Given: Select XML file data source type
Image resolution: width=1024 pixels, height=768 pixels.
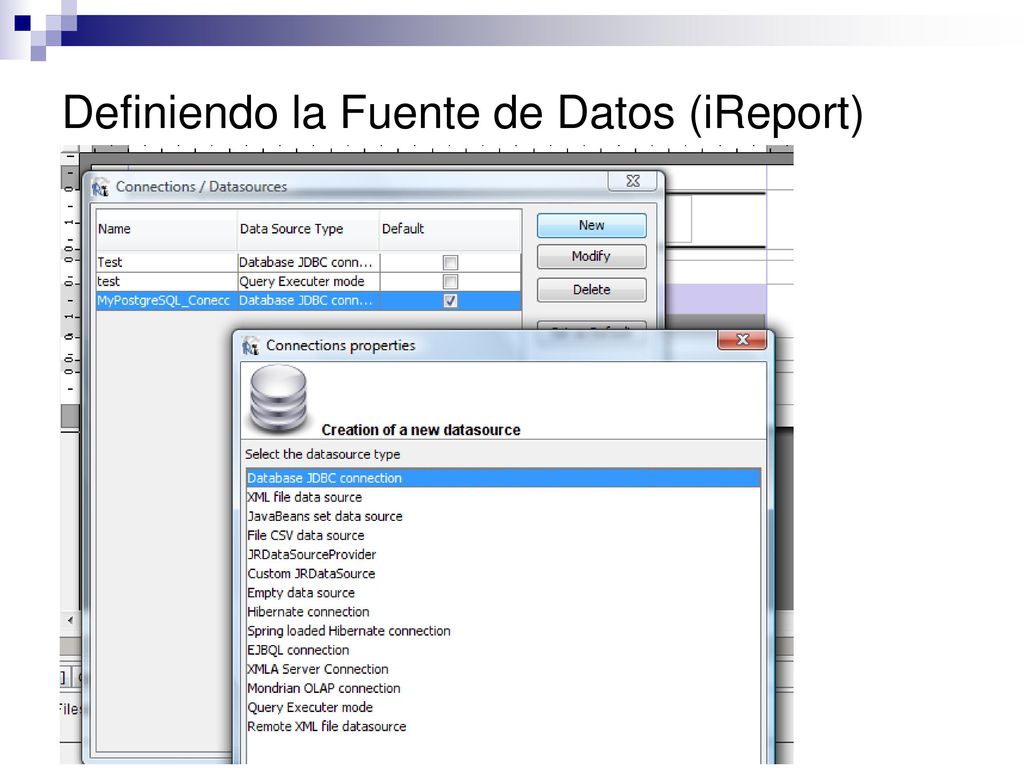Looking at the screenshot, I should [x=504, y=497].
